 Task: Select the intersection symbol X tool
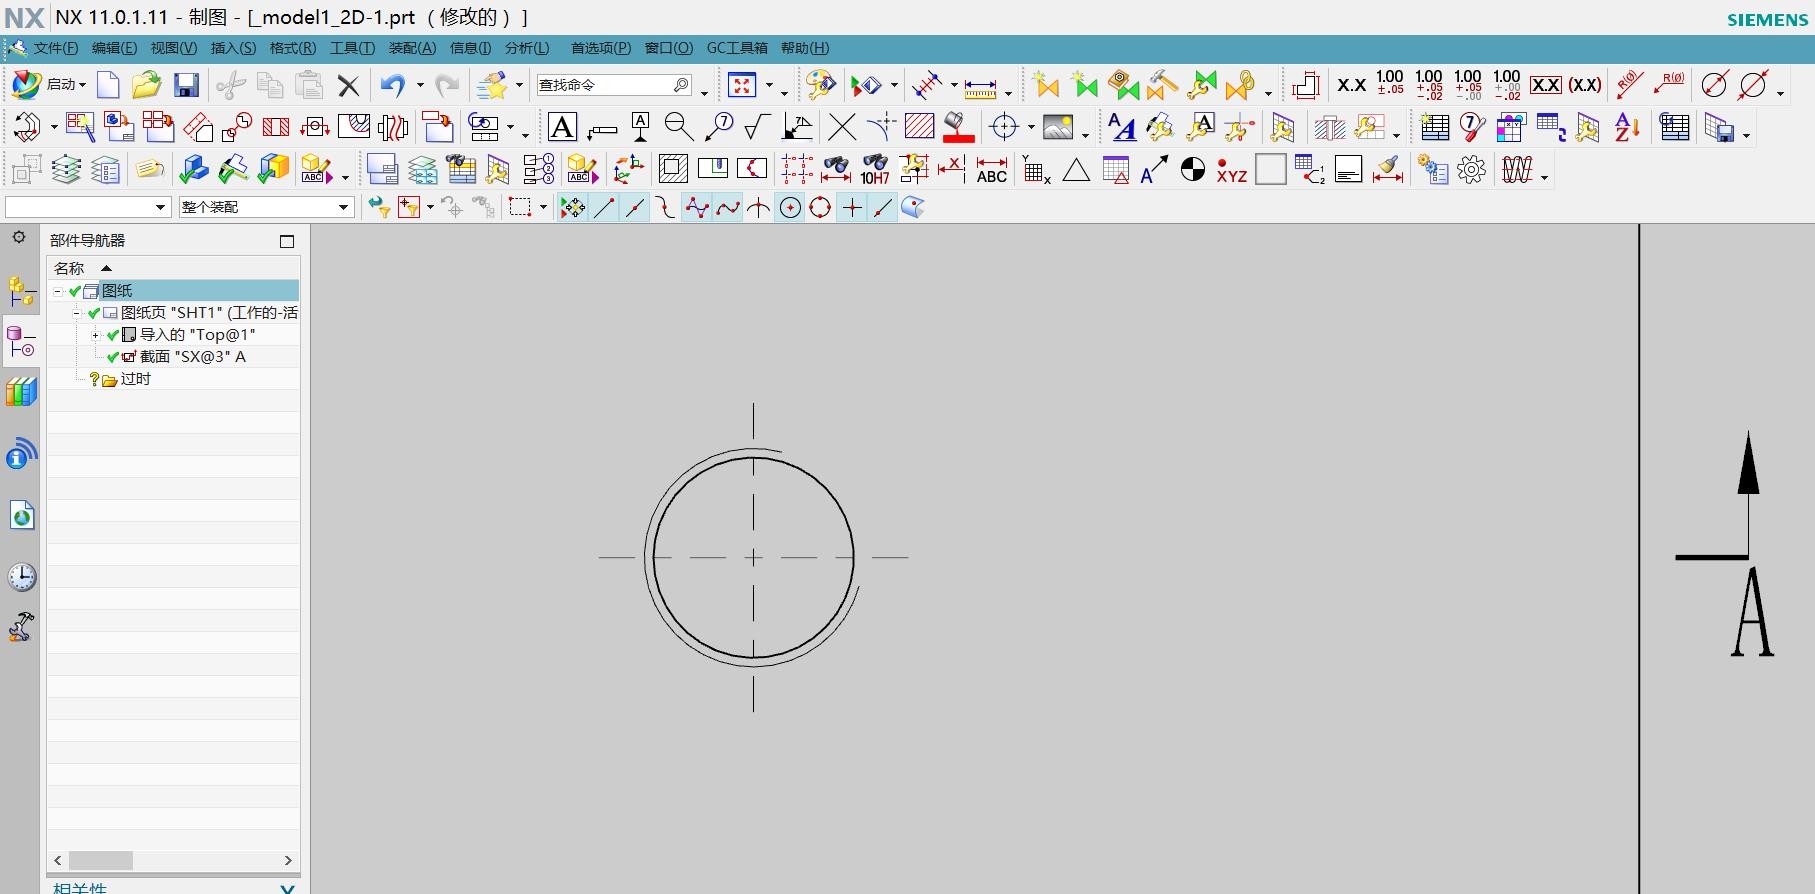click(842, 128)
